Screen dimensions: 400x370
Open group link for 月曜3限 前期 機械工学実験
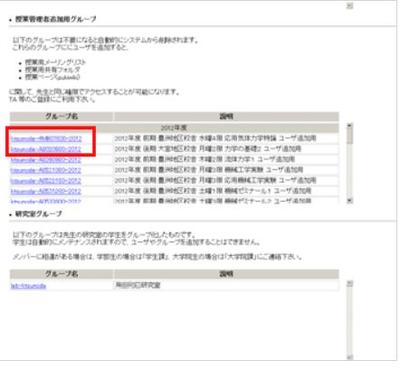pyautogui.click(x=46, y=170)
